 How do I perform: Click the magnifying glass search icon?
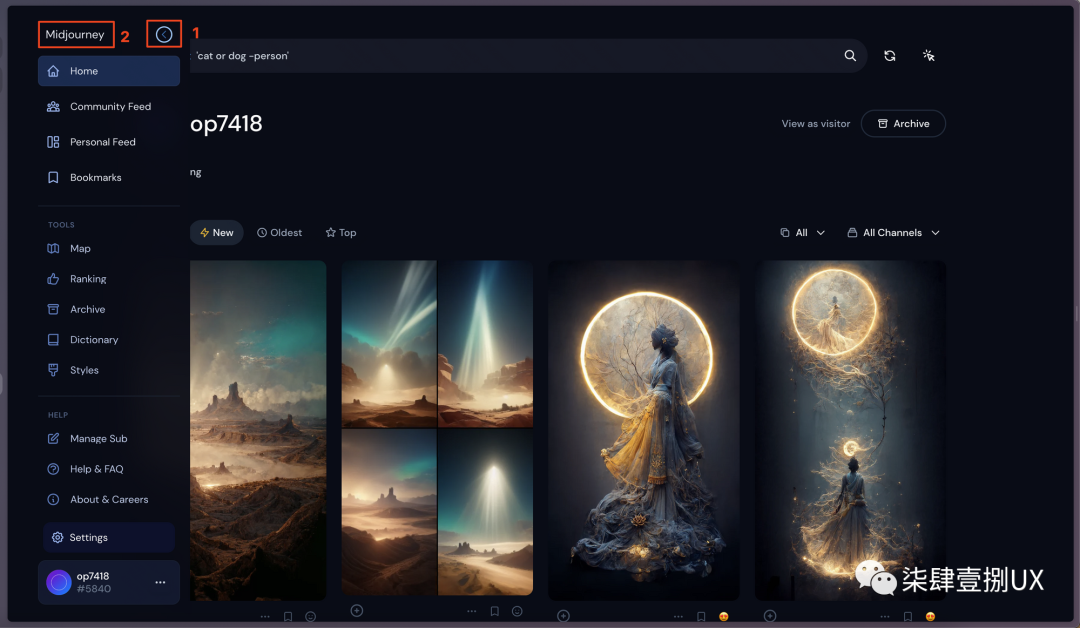pos(851,56)
